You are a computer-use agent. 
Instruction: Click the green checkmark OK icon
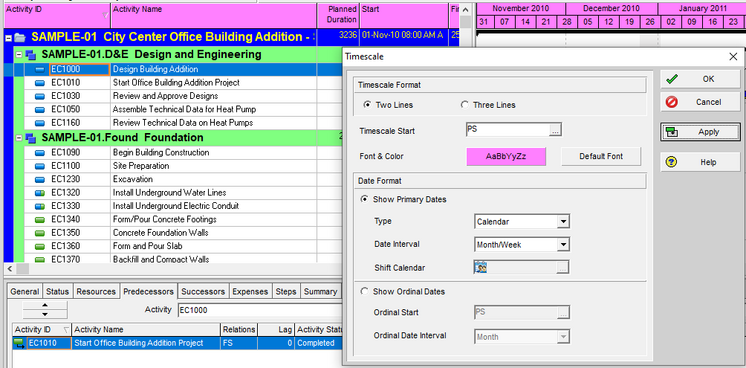(672, 79)
